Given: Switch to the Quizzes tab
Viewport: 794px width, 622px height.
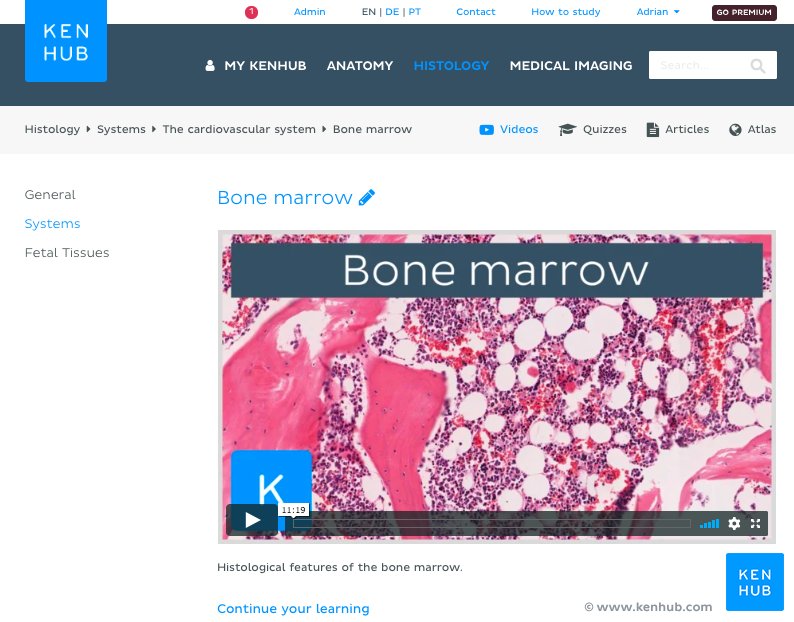Looking at the screenshot, I should pyautogui.click(x=605, y=129).
